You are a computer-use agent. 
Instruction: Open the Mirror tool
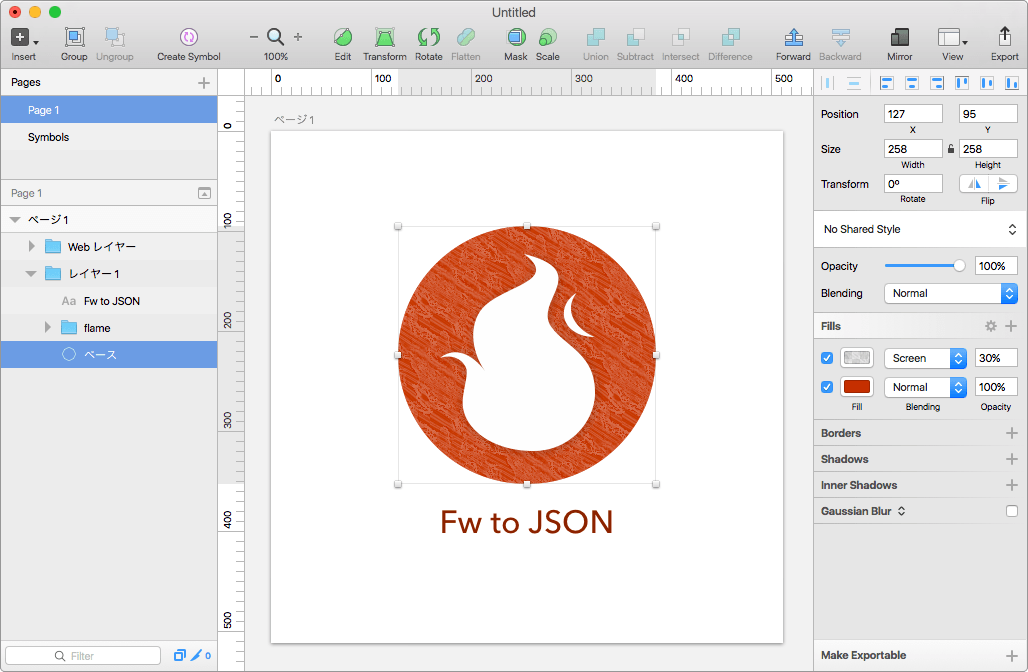coord(899,38)
